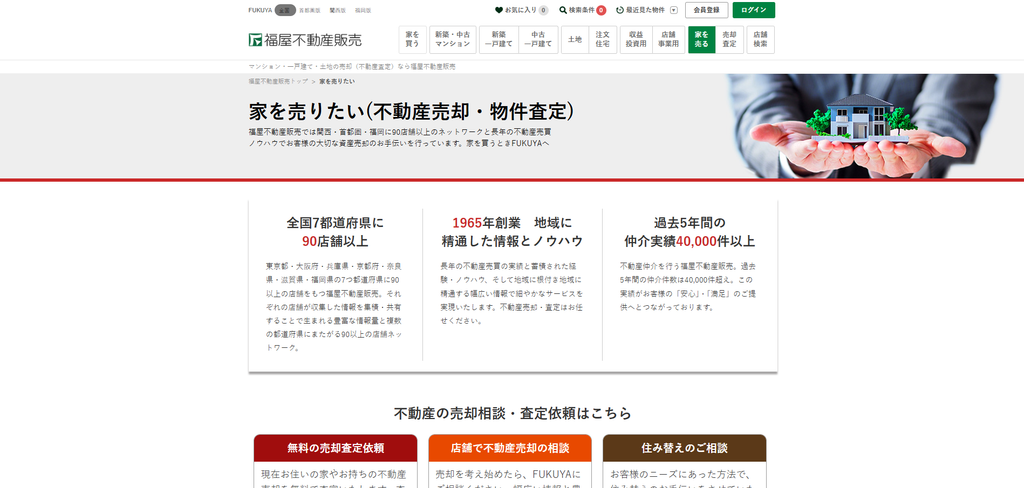This screenshot has width=1024, height=488.
Task: Open the 売却査定 menu item
Action: tap(729, 39)
